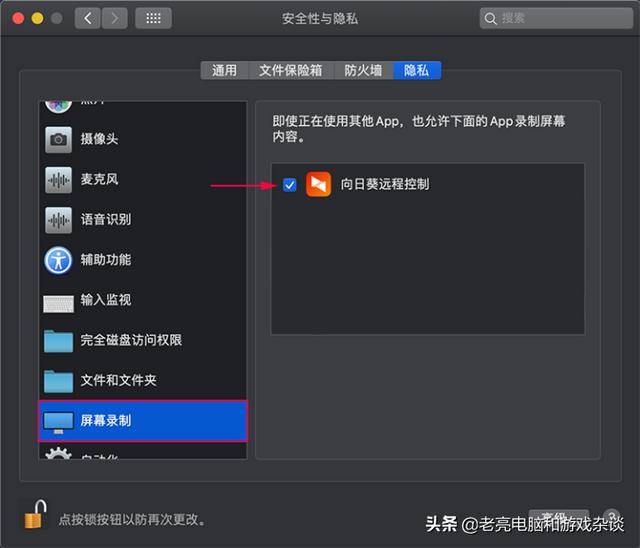Screen dimensions: 640x548
Task: Select the 隐私 tab
Action: (417, 71)
